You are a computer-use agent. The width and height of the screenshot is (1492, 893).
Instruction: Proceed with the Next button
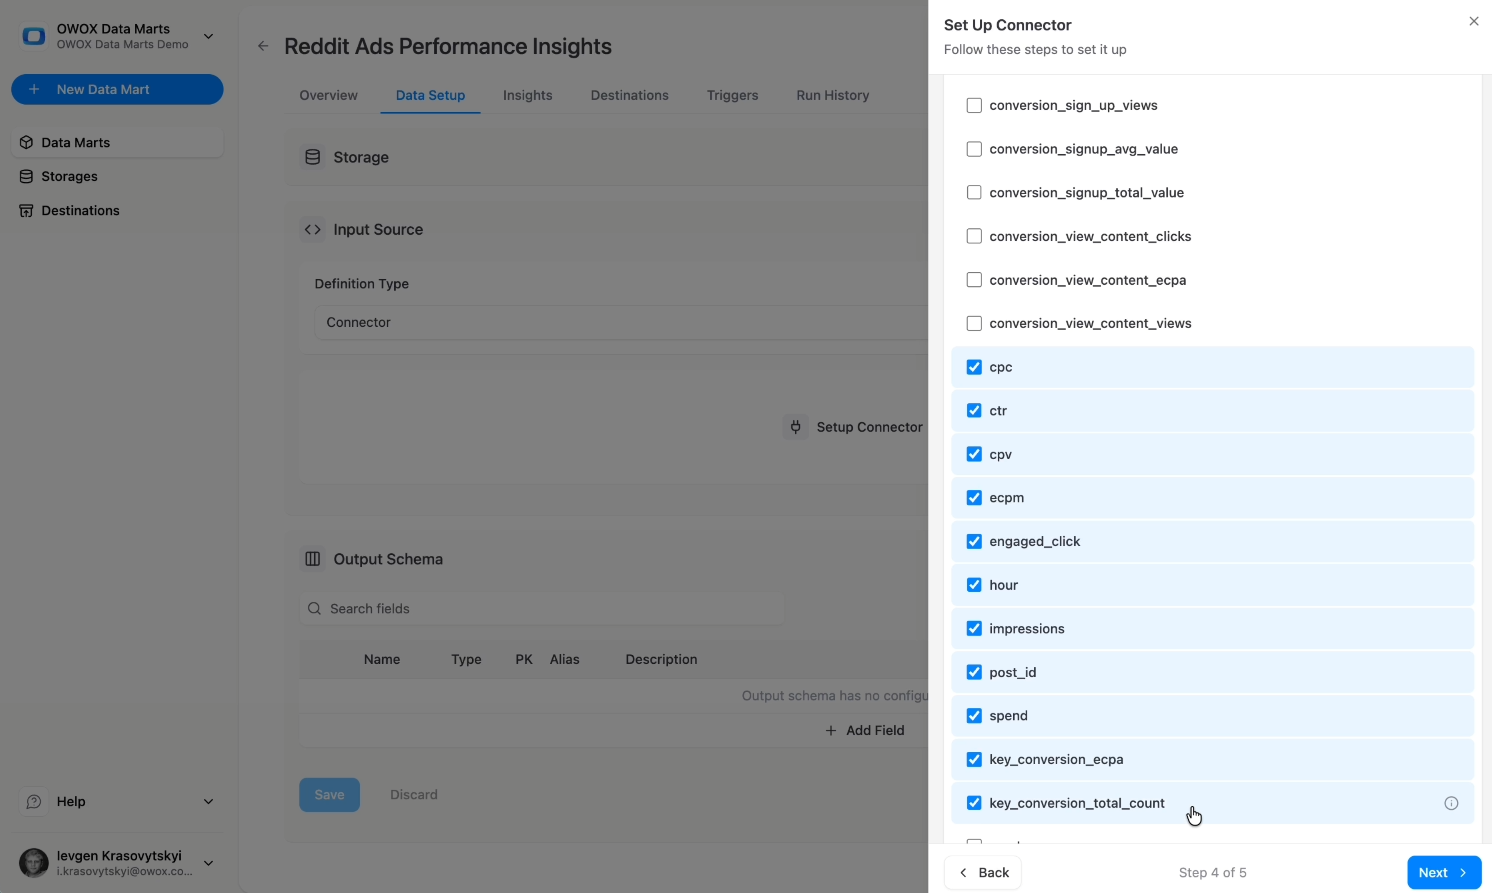[1444, 872]
